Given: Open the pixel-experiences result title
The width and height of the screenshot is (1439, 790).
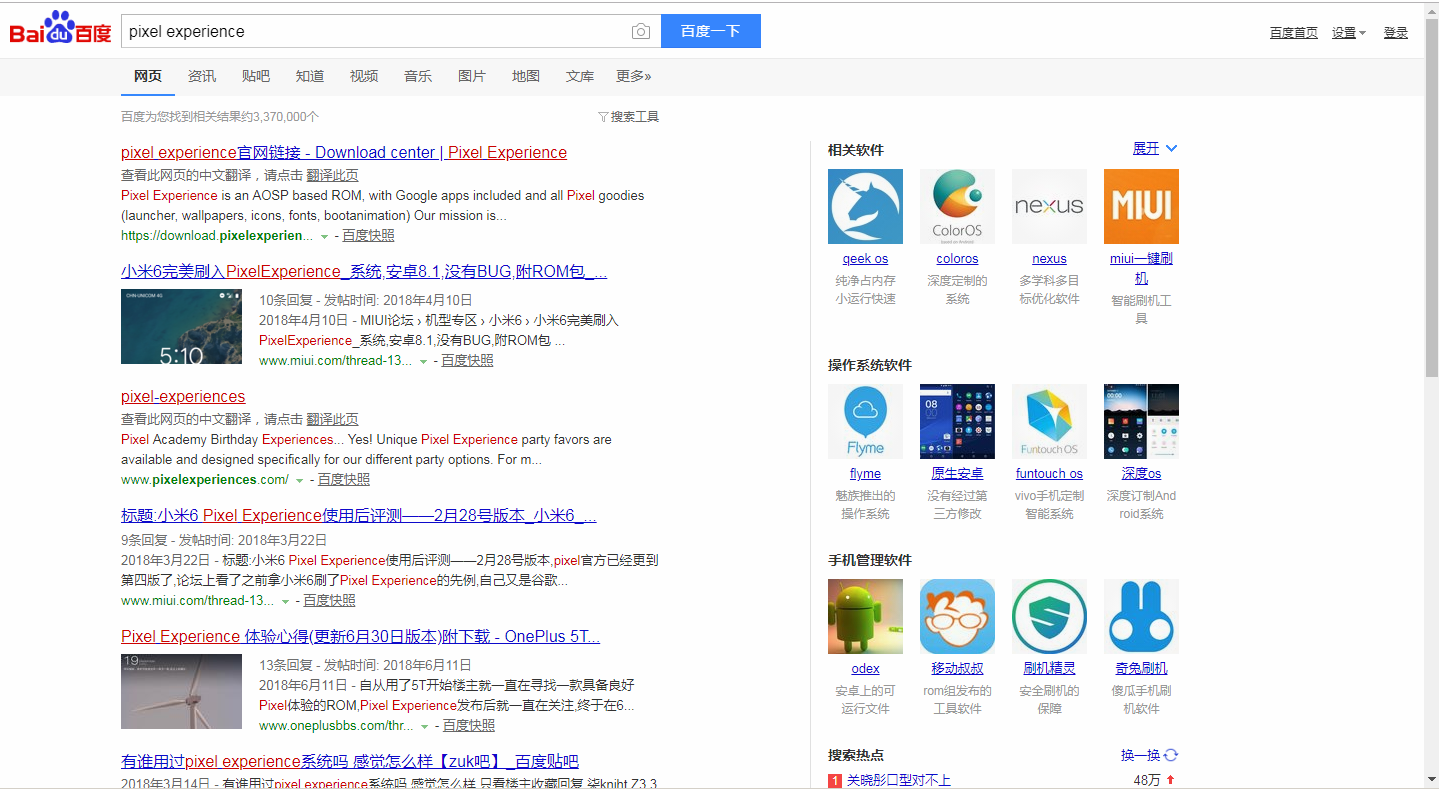Looking at the screenshot, I should pos(183,396).
